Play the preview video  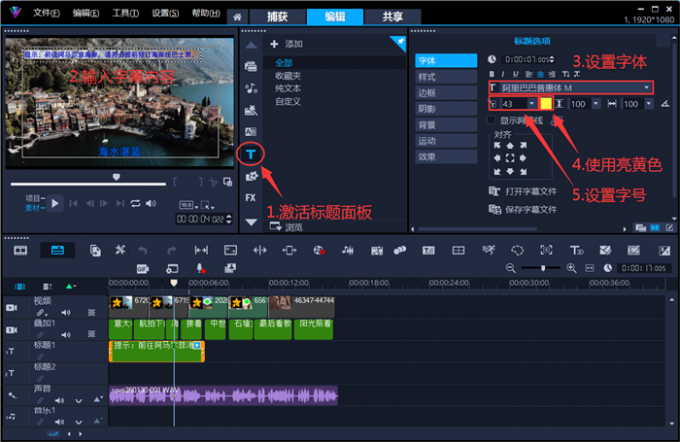tap(55, 203)
